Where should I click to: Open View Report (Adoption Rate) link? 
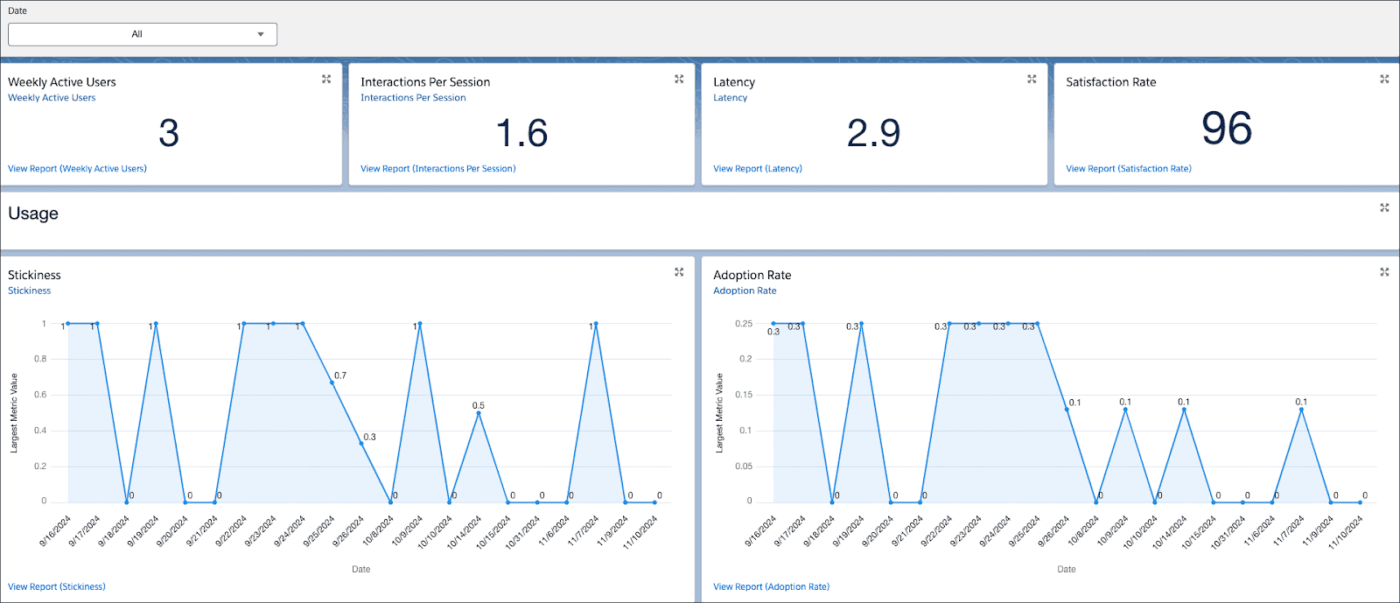point(771,586)
